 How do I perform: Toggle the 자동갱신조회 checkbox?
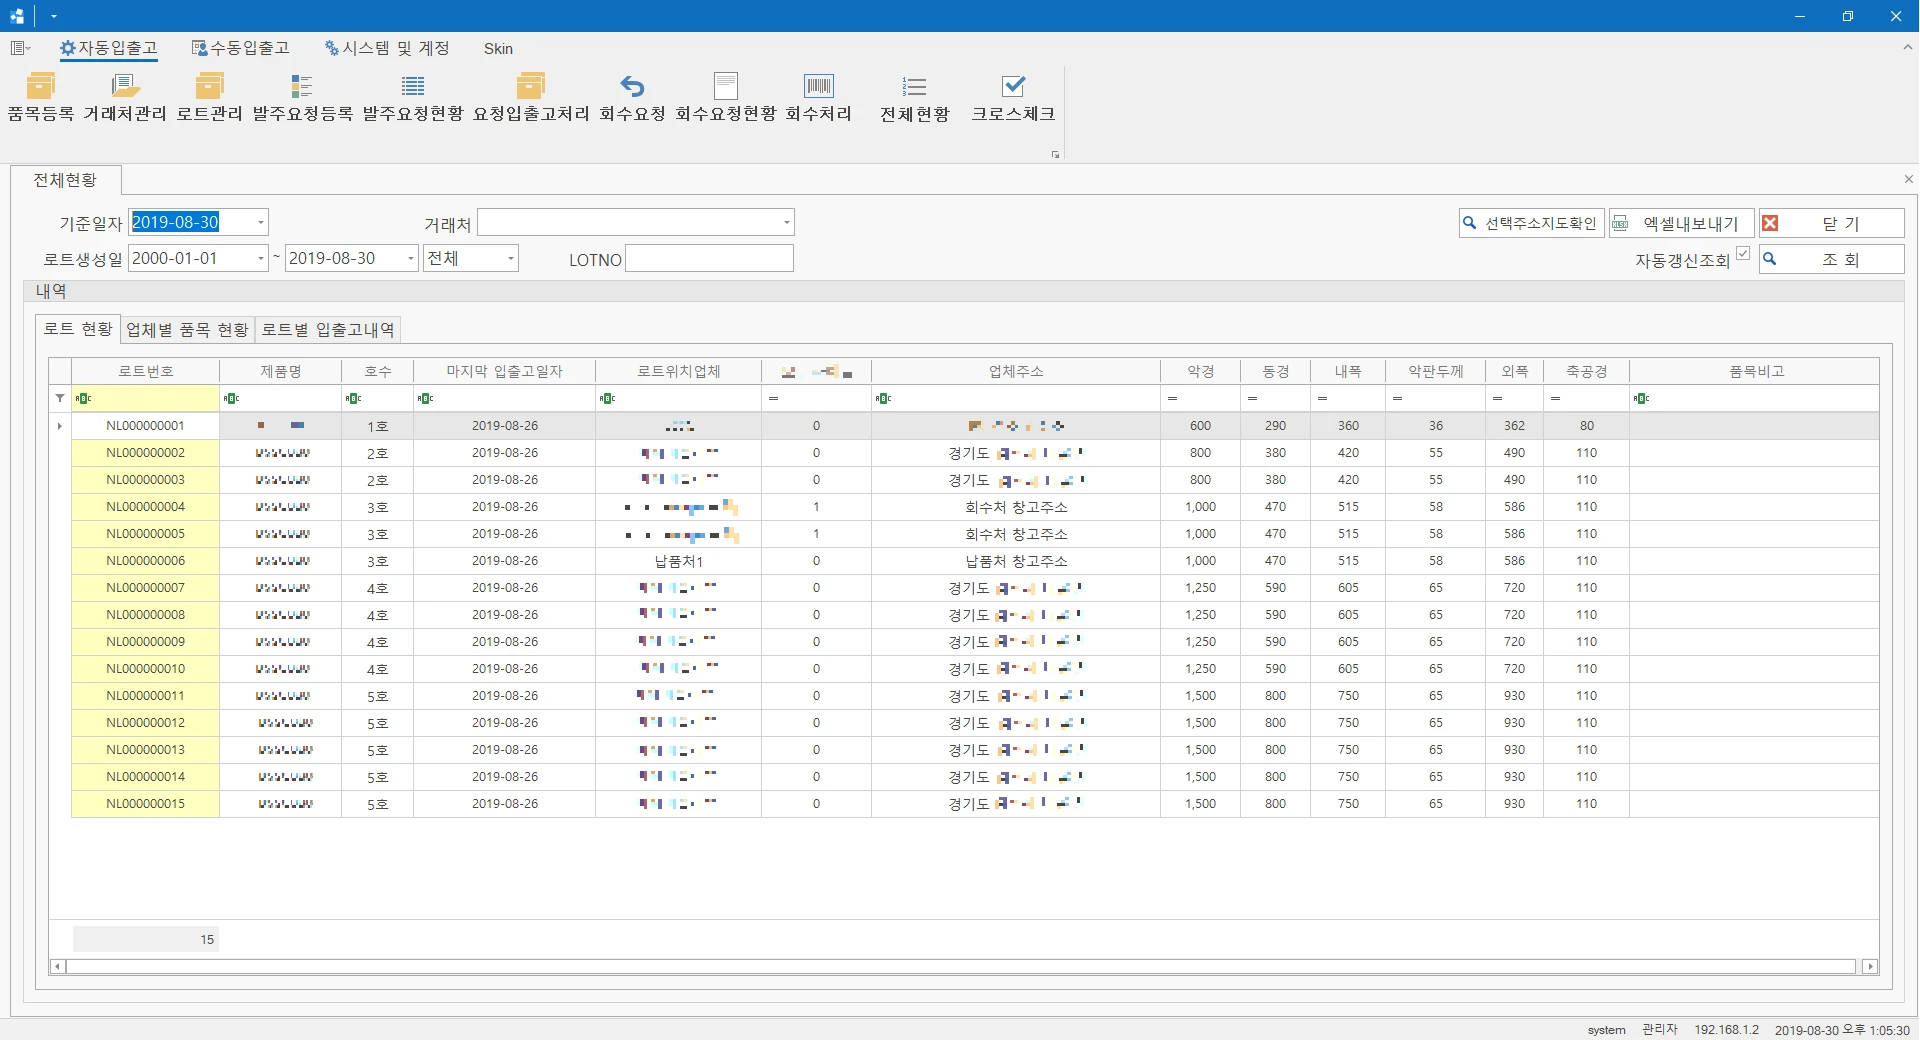[x=1743, y=254]
